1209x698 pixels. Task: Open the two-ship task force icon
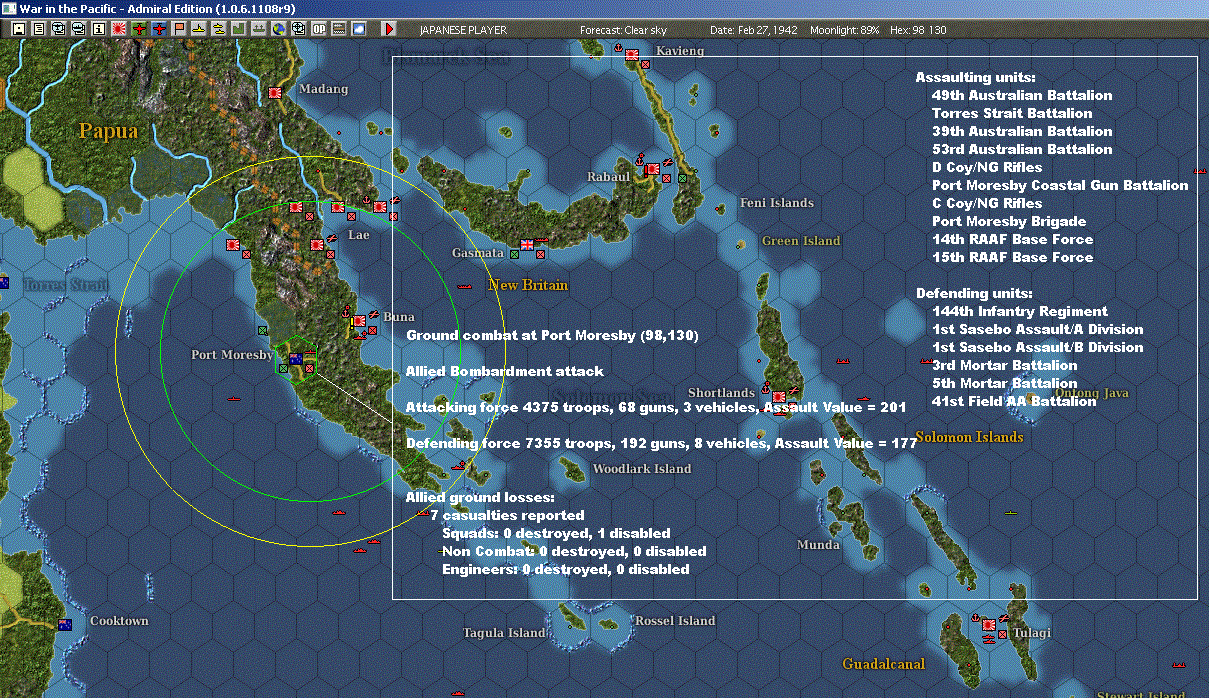[219, 29]
